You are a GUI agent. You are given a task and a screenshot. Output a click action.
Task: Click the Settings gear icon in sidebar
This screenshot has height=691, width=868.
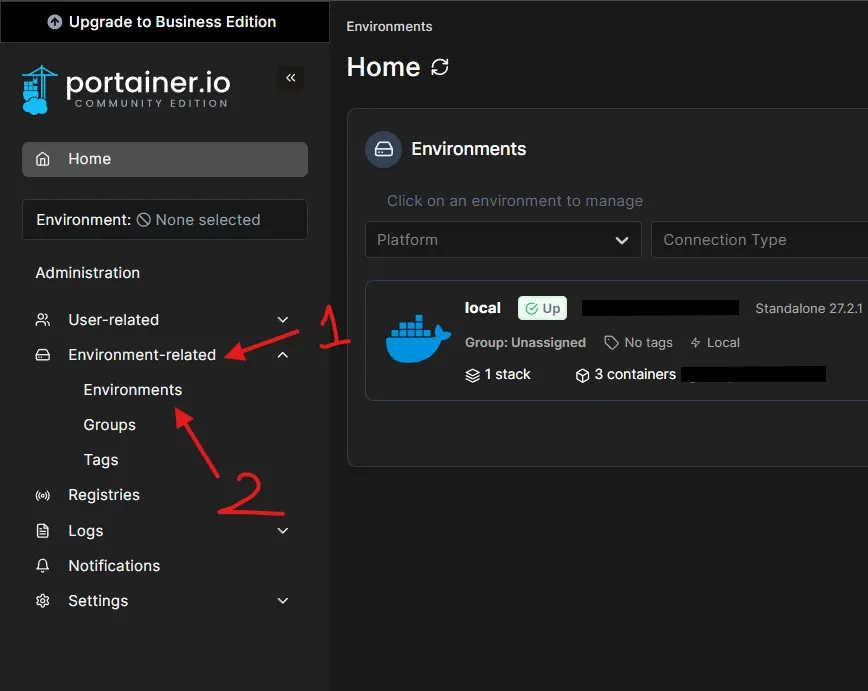click(42, 601)
